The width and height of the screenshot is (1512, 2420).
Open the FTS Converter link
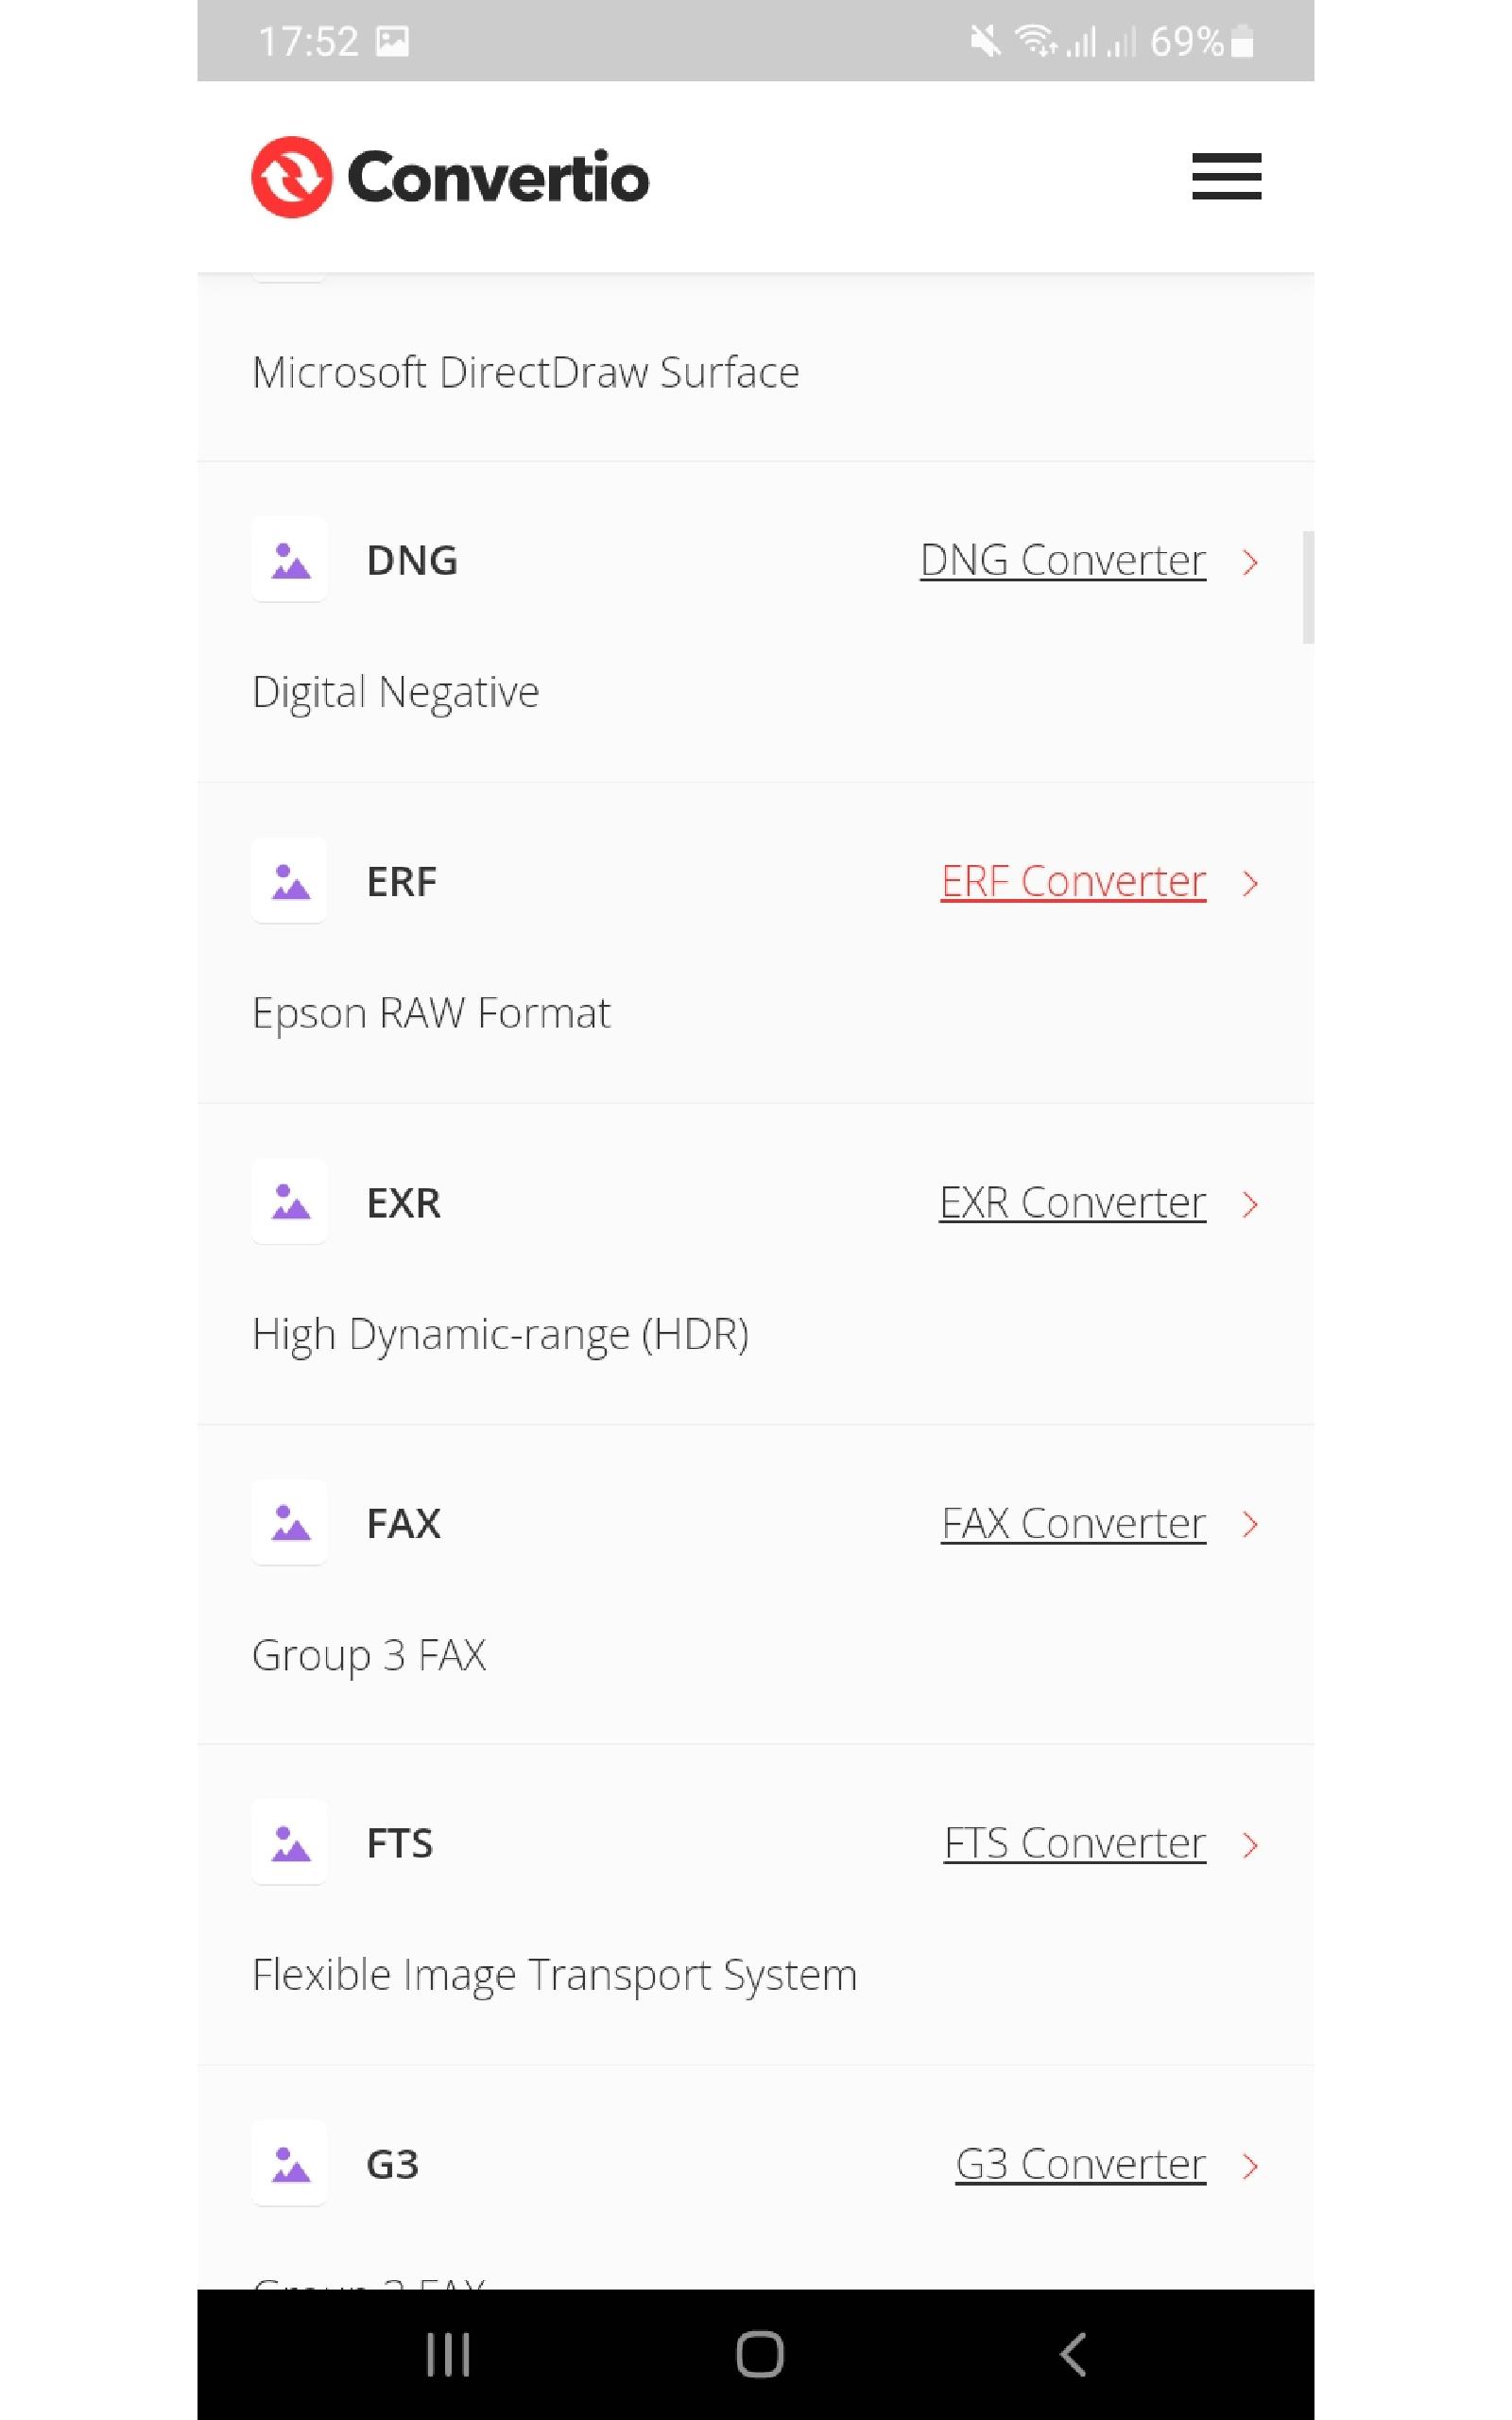[1074, 1843]
